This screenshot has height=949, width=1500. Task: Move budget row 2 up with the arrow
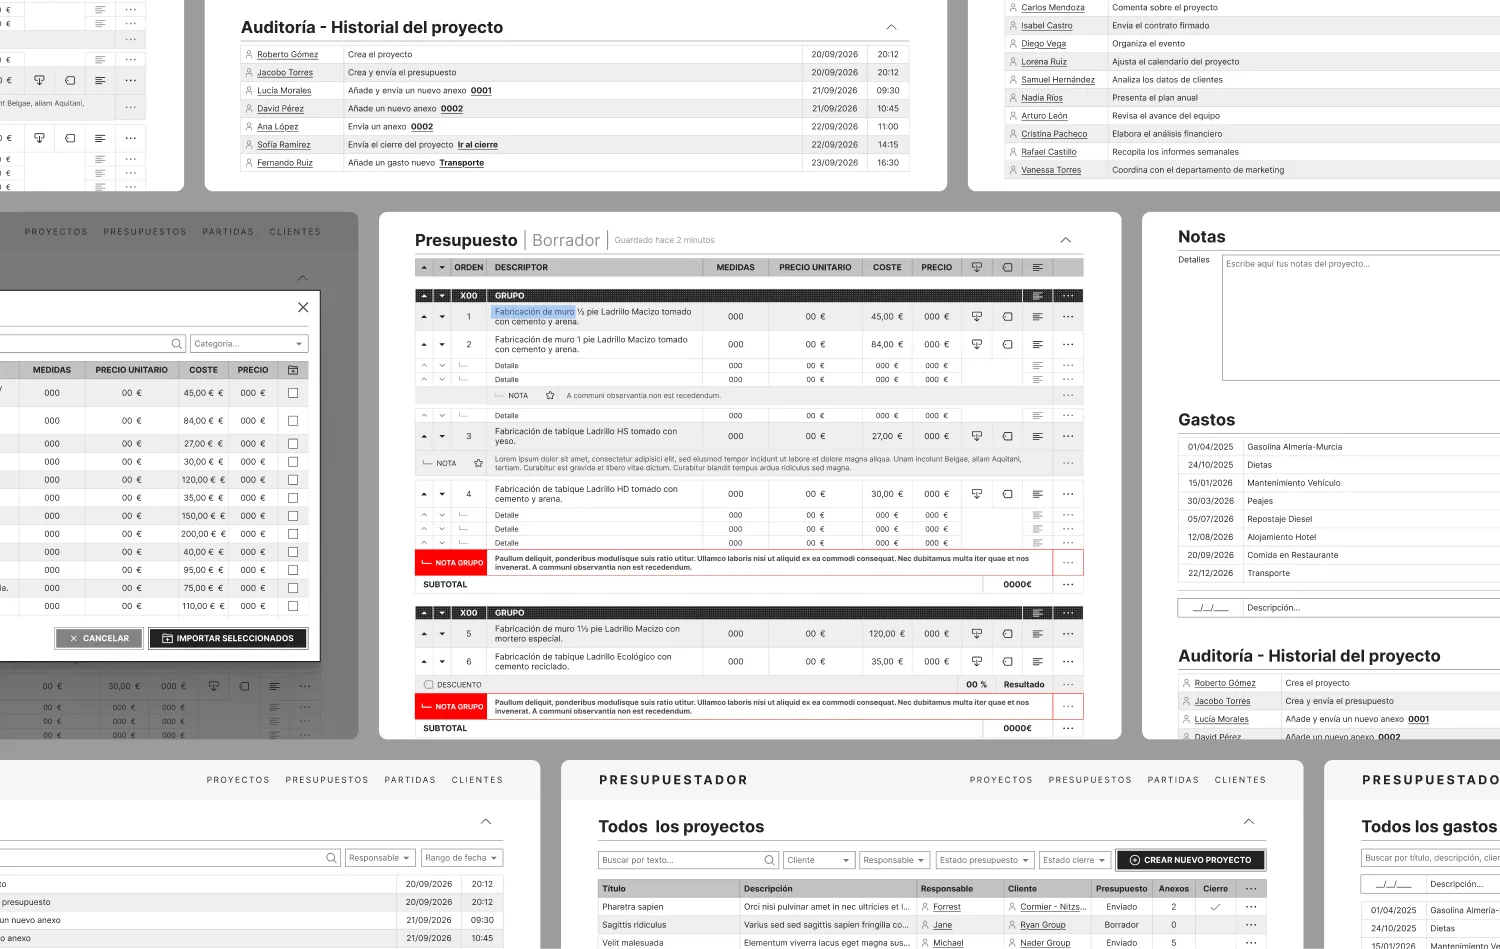tap(424, 344)
